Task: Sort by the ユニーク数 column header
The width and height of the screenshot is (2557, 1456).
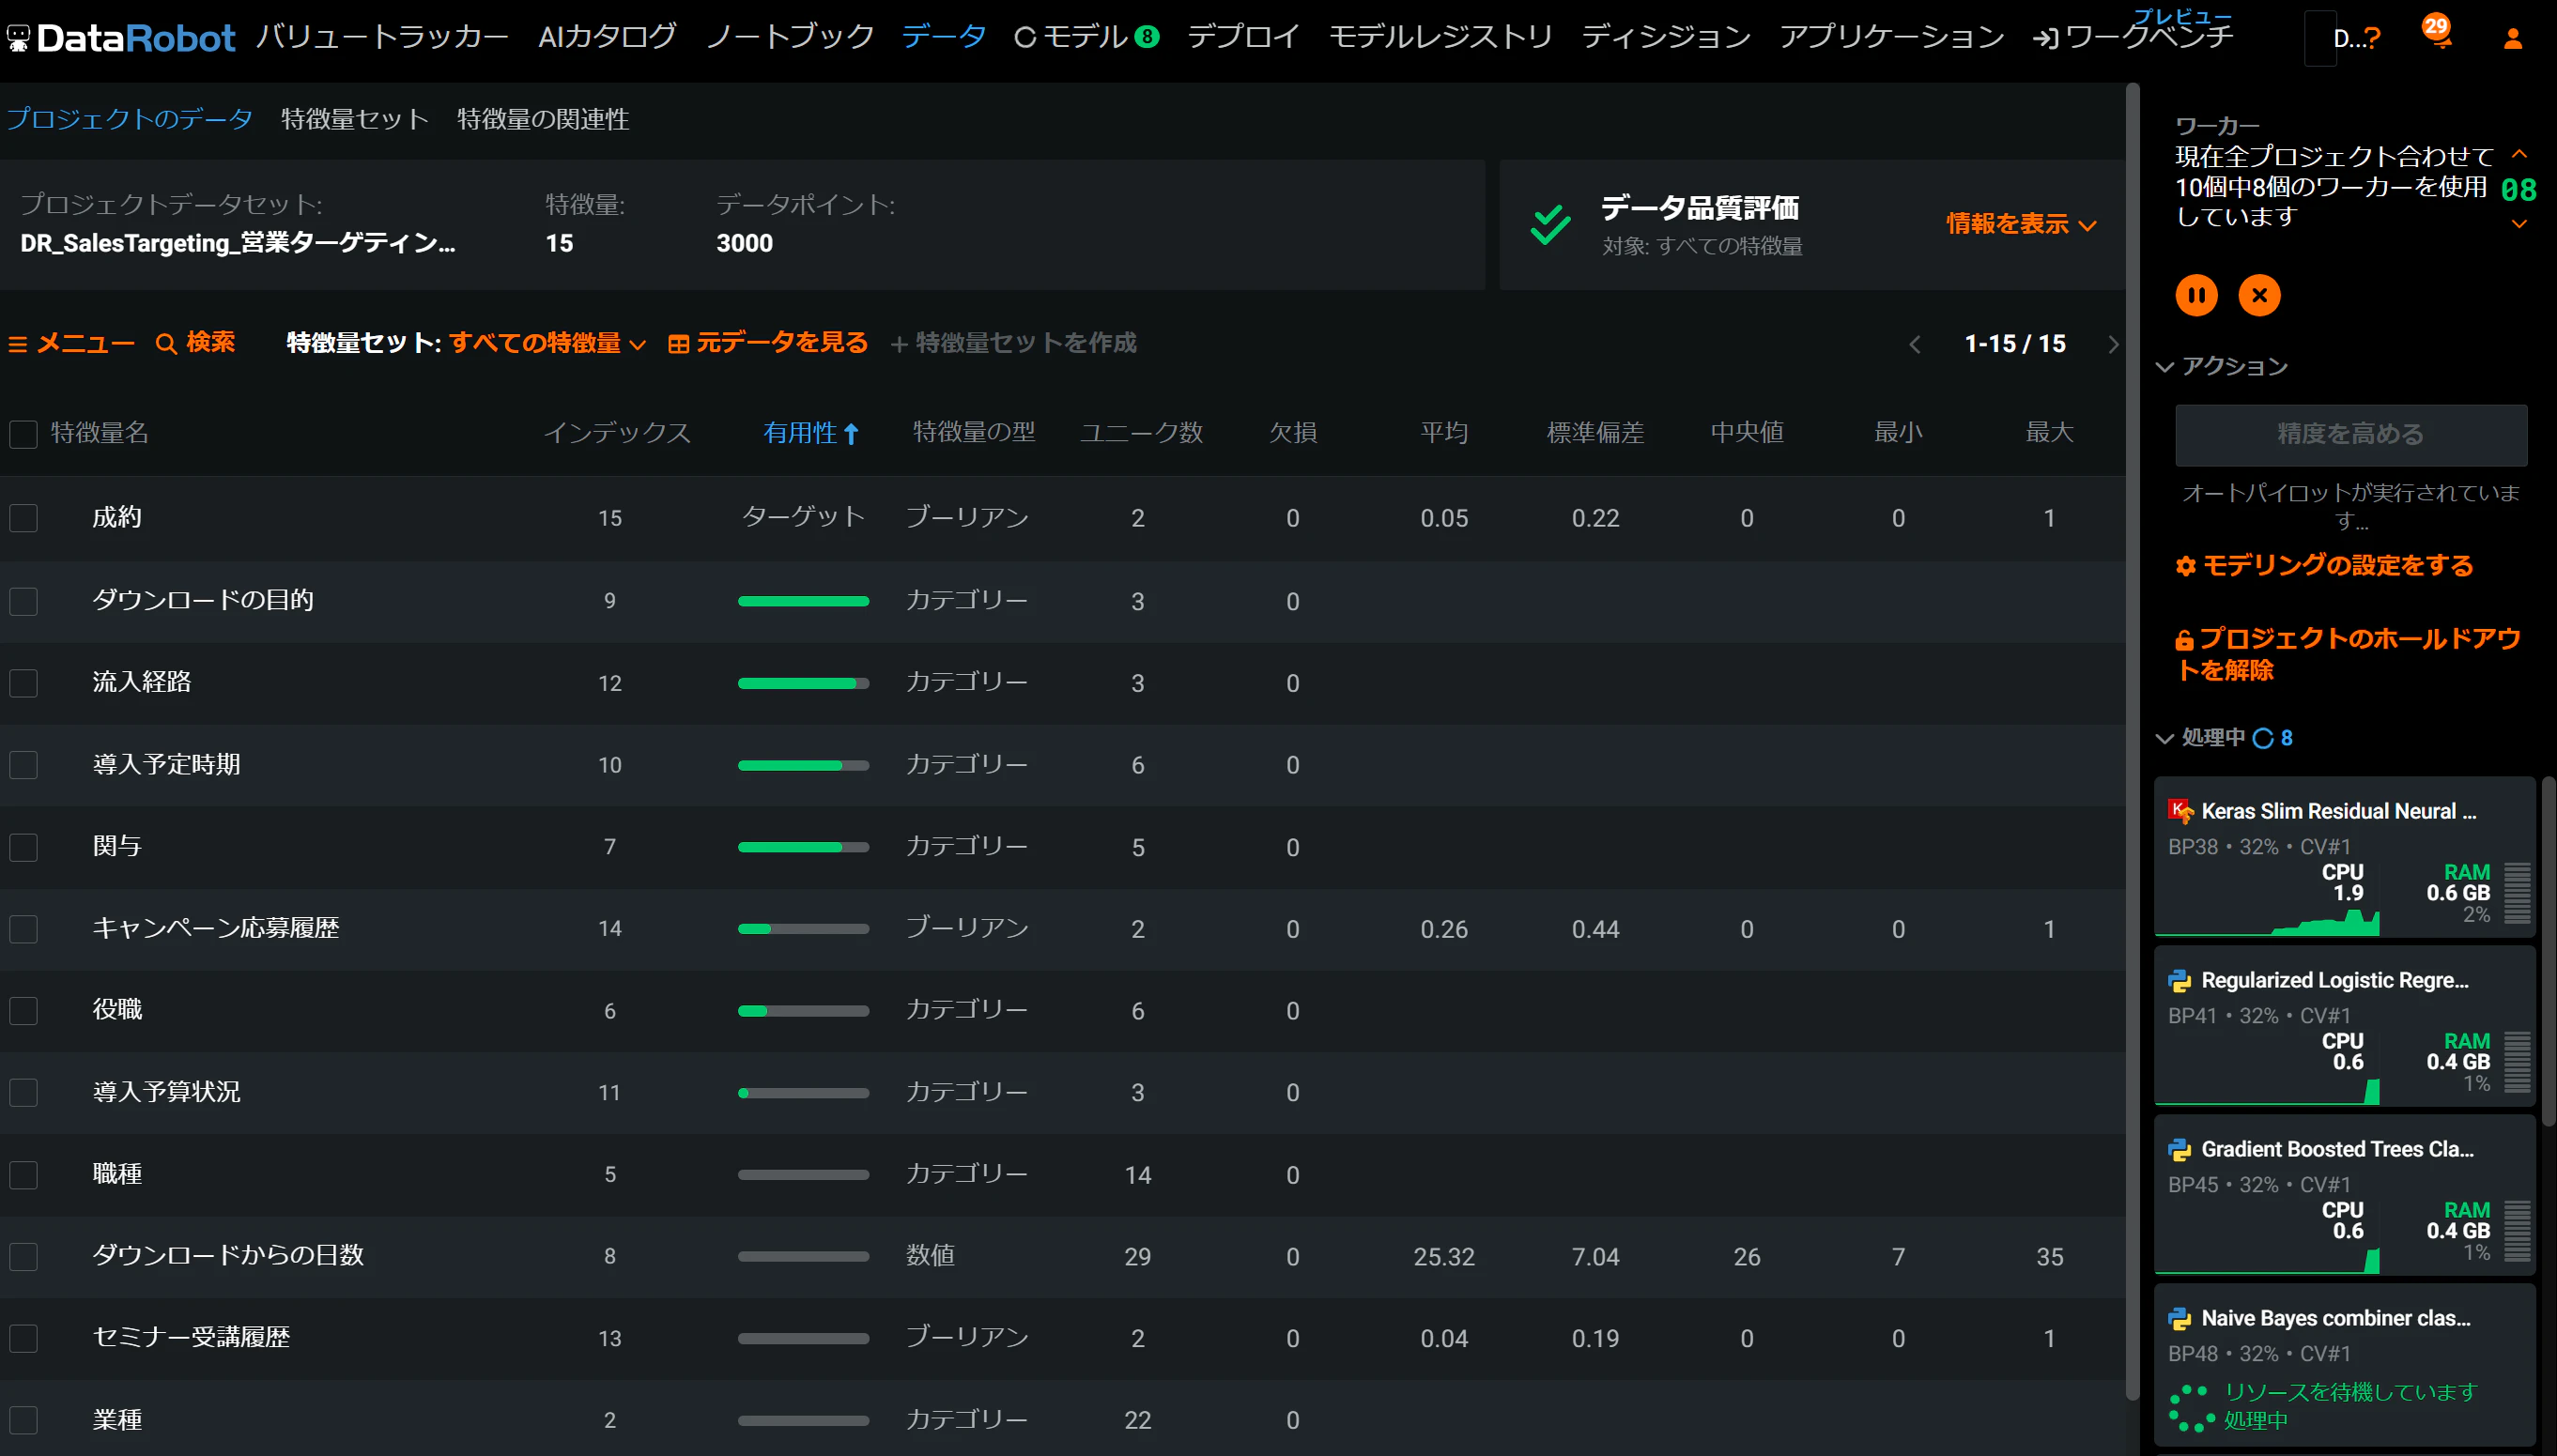Action: [x=1141, y=433]
